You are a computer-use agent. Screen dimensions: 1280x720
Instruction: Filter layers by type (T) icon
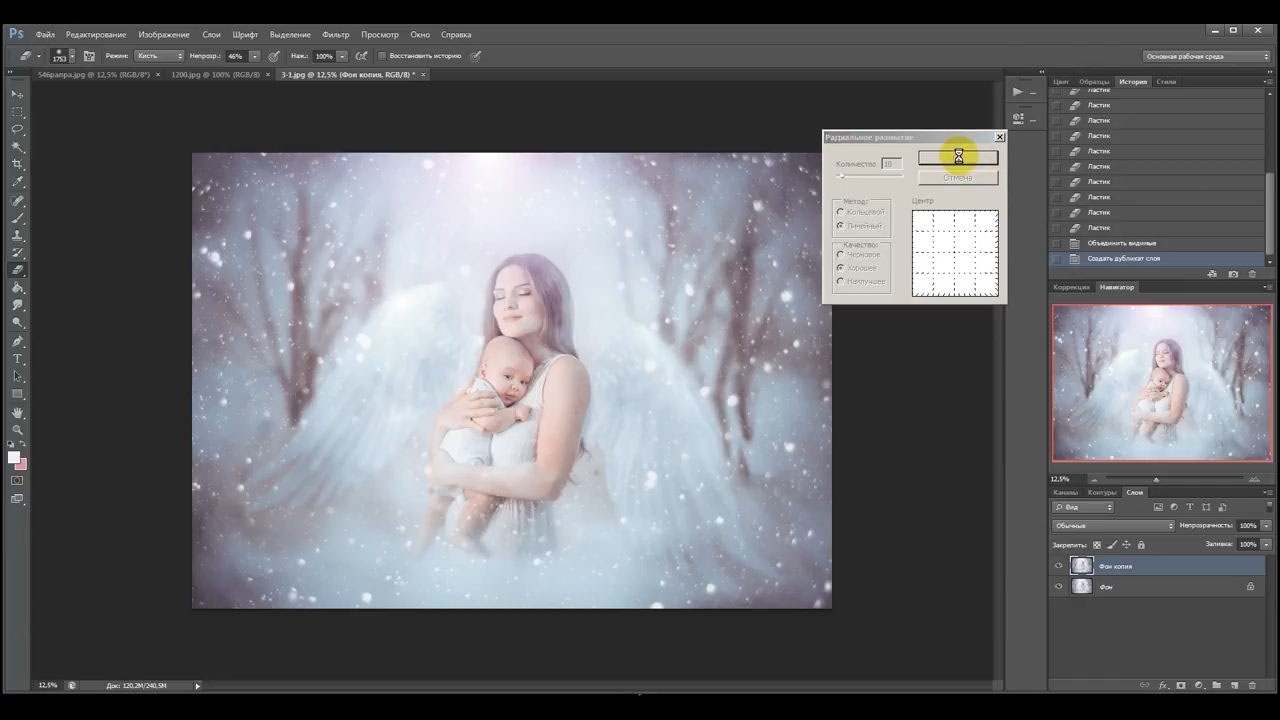coord(1190,508)
